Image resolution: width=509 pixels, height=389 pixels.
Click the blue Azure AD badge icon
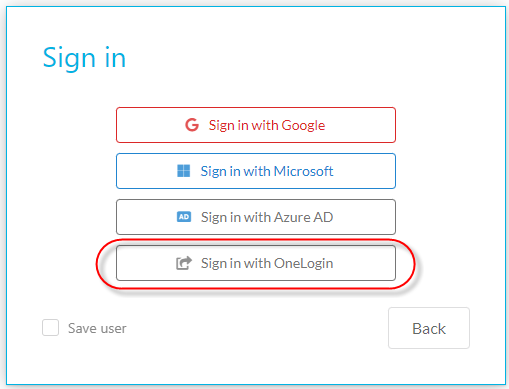coord(184,217)
